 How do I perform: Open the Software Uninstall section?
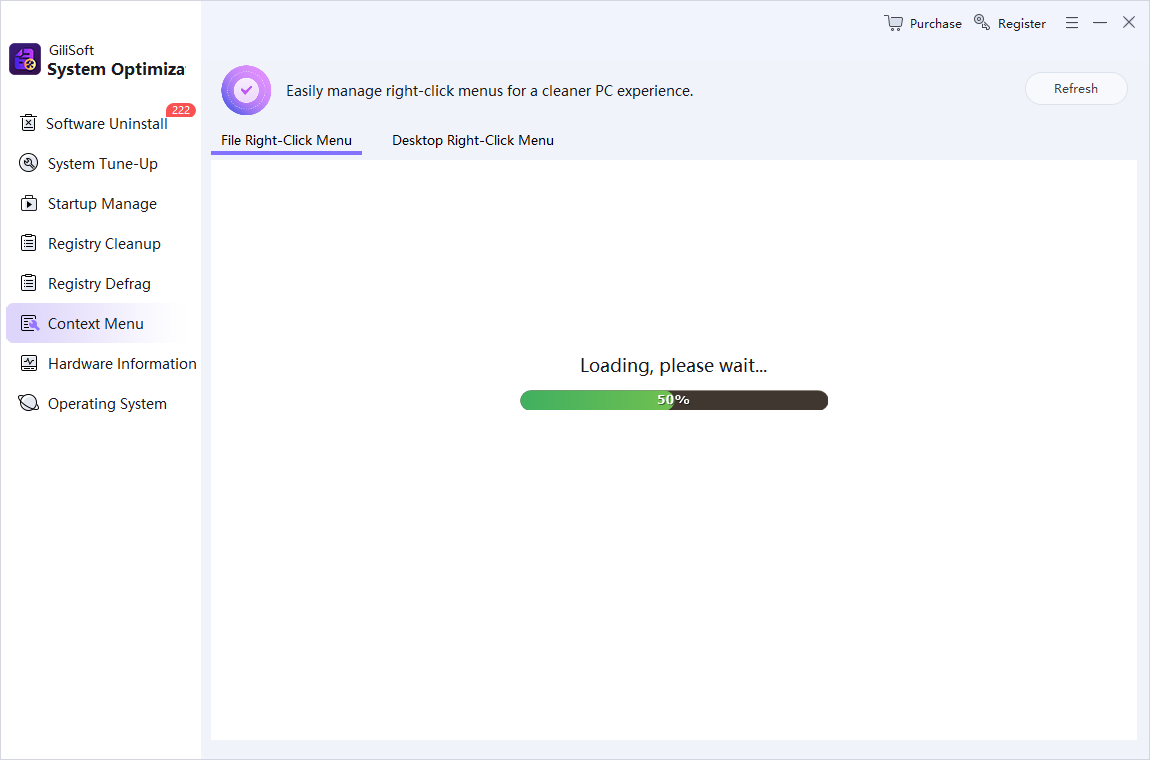[x=107, y=123]
